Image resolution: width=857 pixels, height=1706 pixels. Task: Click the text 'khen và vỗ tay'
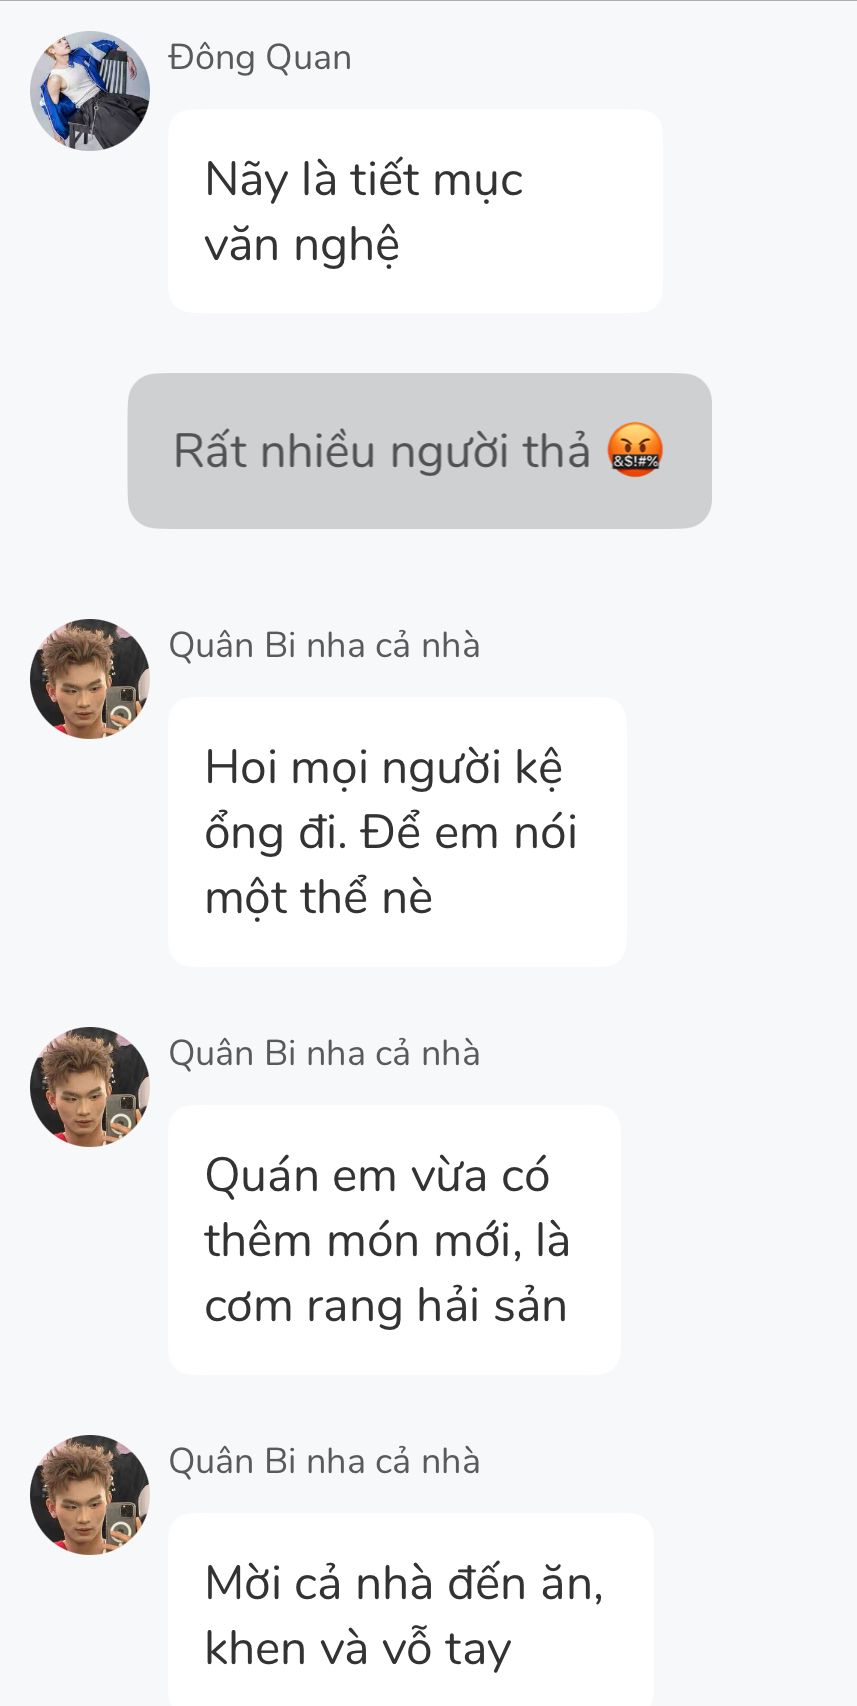click(358, 1649)
